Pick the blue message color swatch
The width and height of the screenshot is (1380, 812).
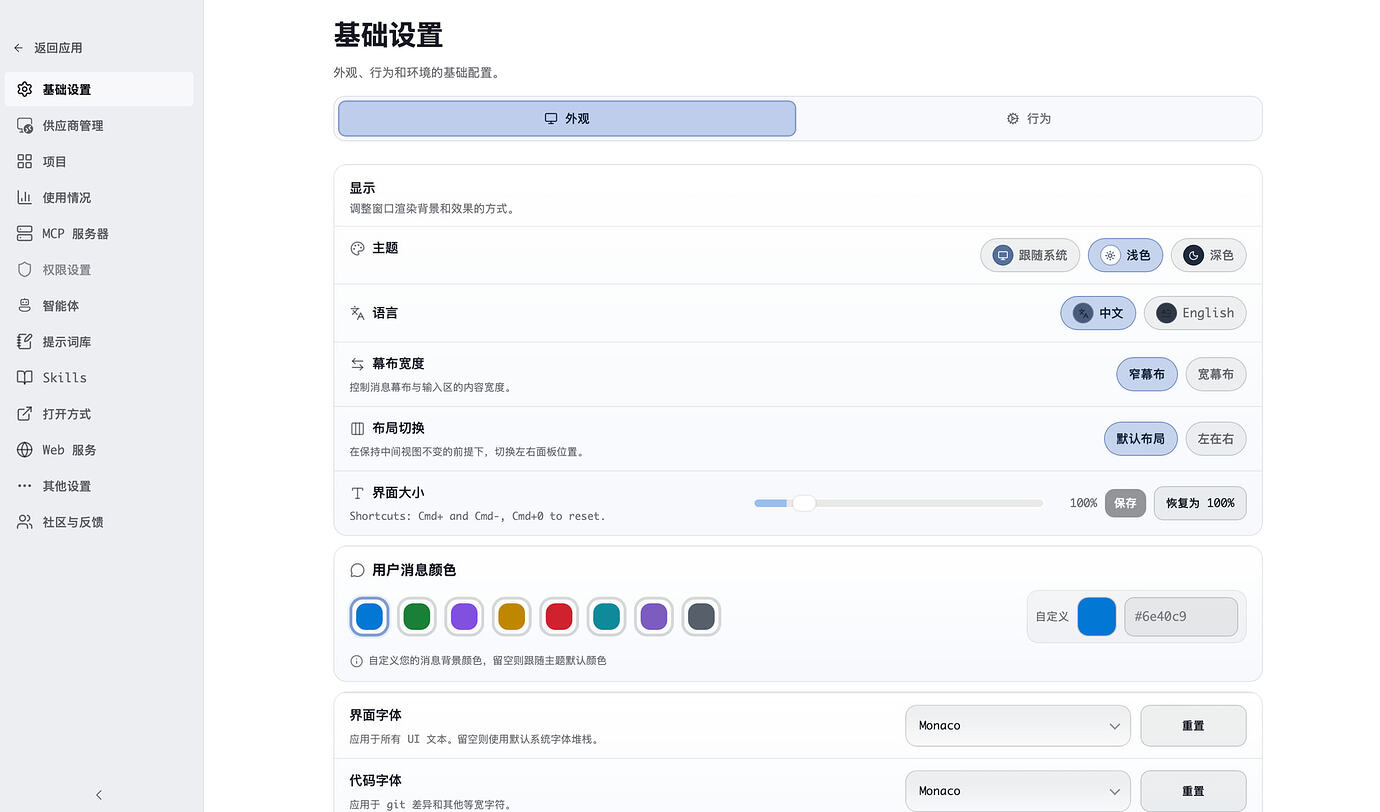[x=369, y=617]
